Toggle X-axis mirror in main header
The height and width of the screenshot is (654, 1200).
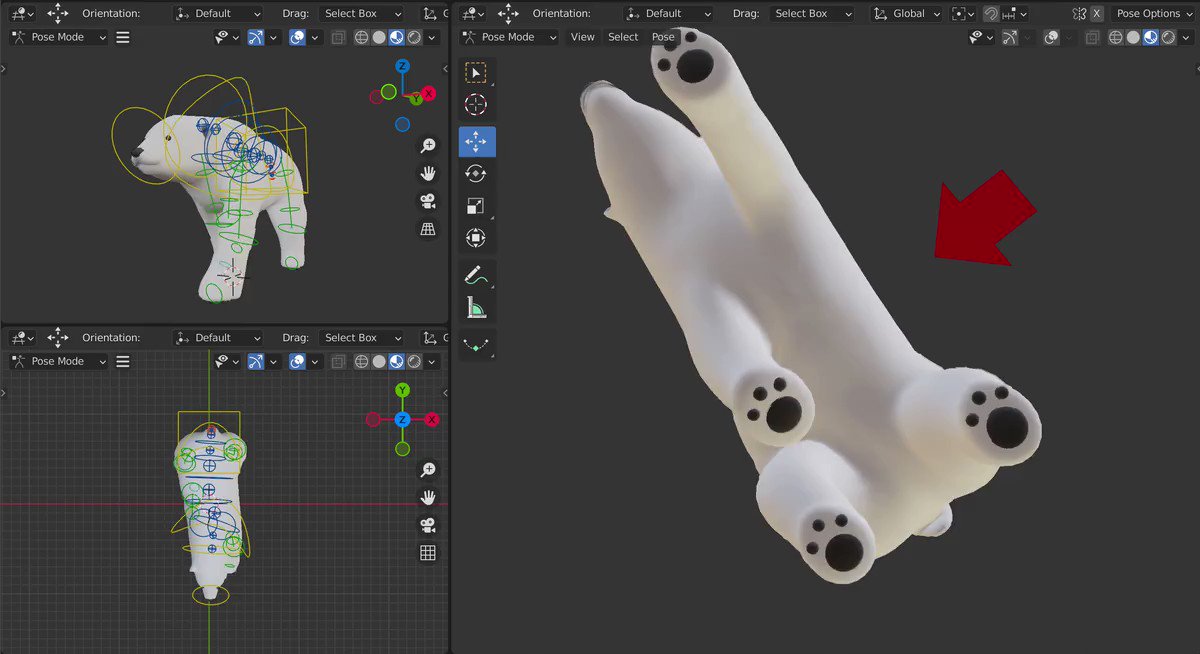click(1097, 14)
